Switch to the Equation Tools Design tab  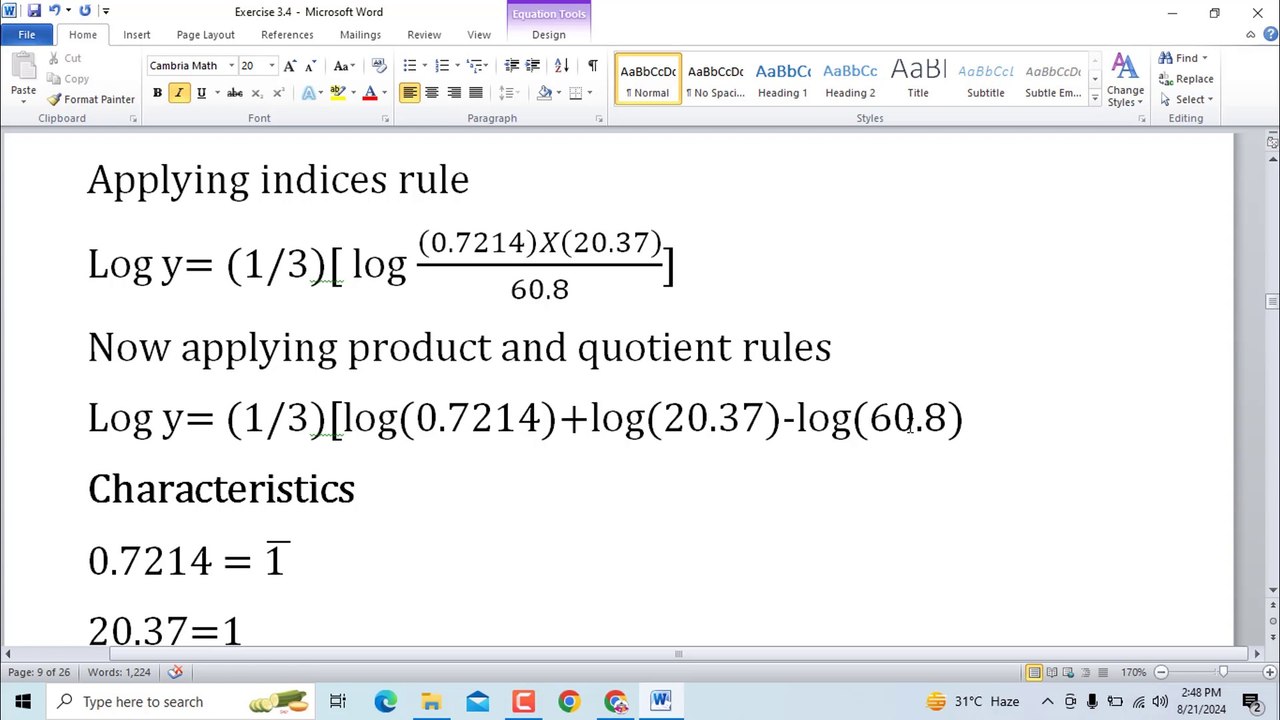548,35
